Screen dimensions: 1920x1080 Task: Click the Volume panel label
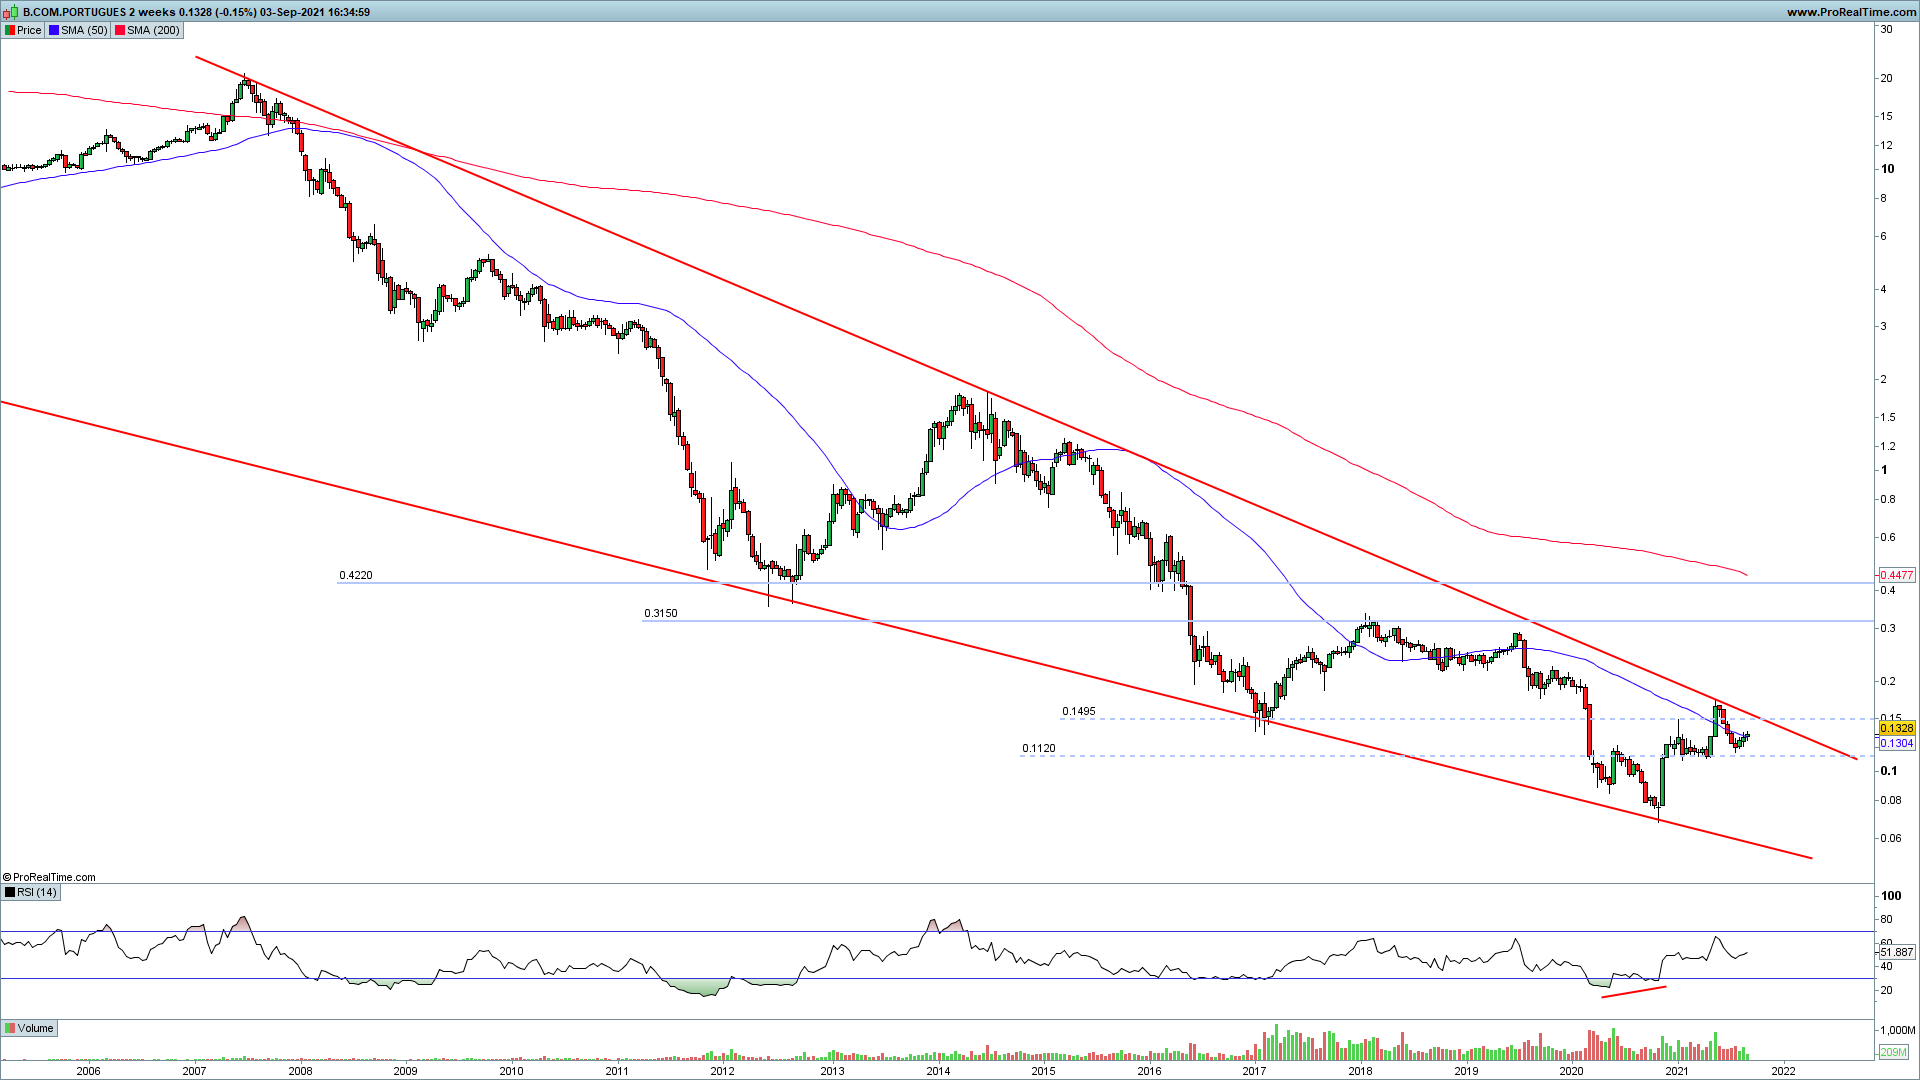35,1028
